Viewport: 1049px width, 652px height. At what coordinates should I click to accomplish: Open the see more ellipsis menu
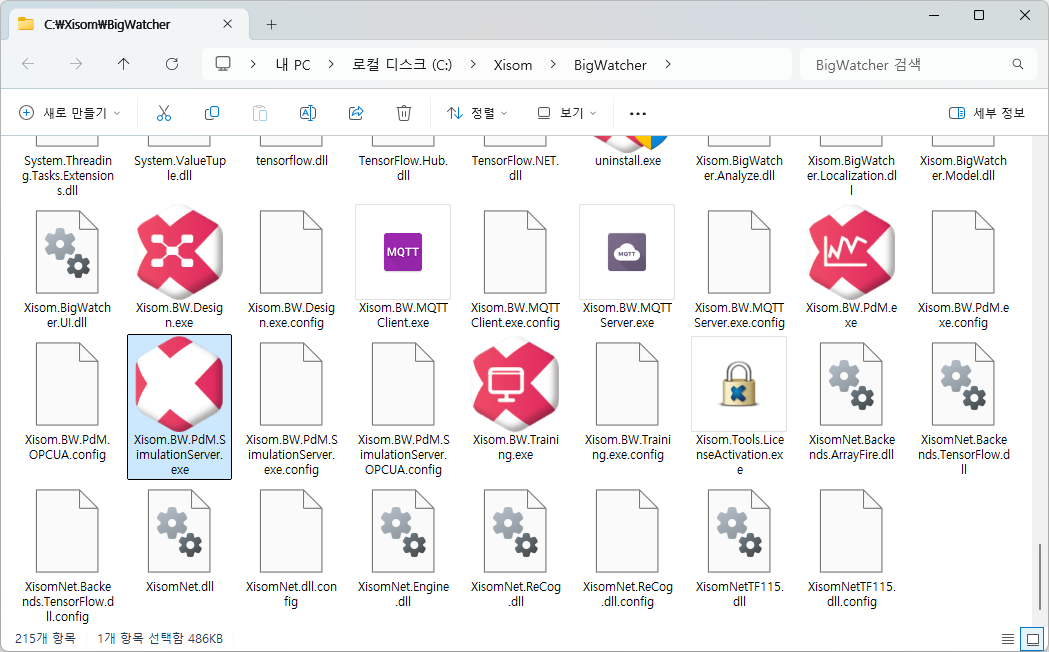(638, 113)
